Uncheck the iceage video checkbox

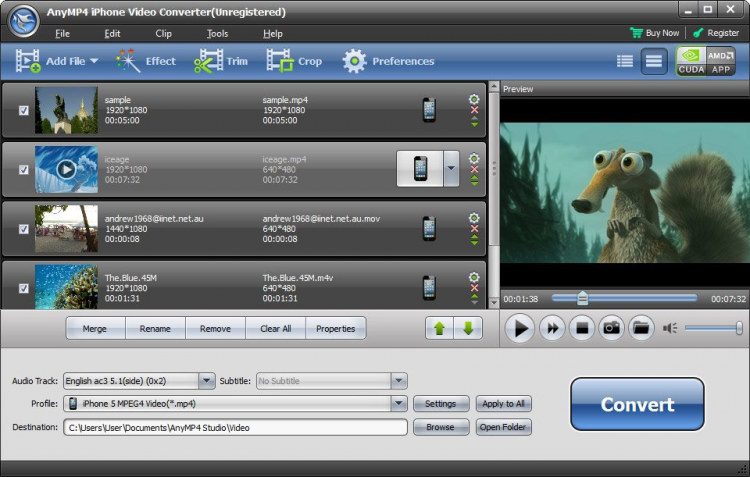coord(23,170)
